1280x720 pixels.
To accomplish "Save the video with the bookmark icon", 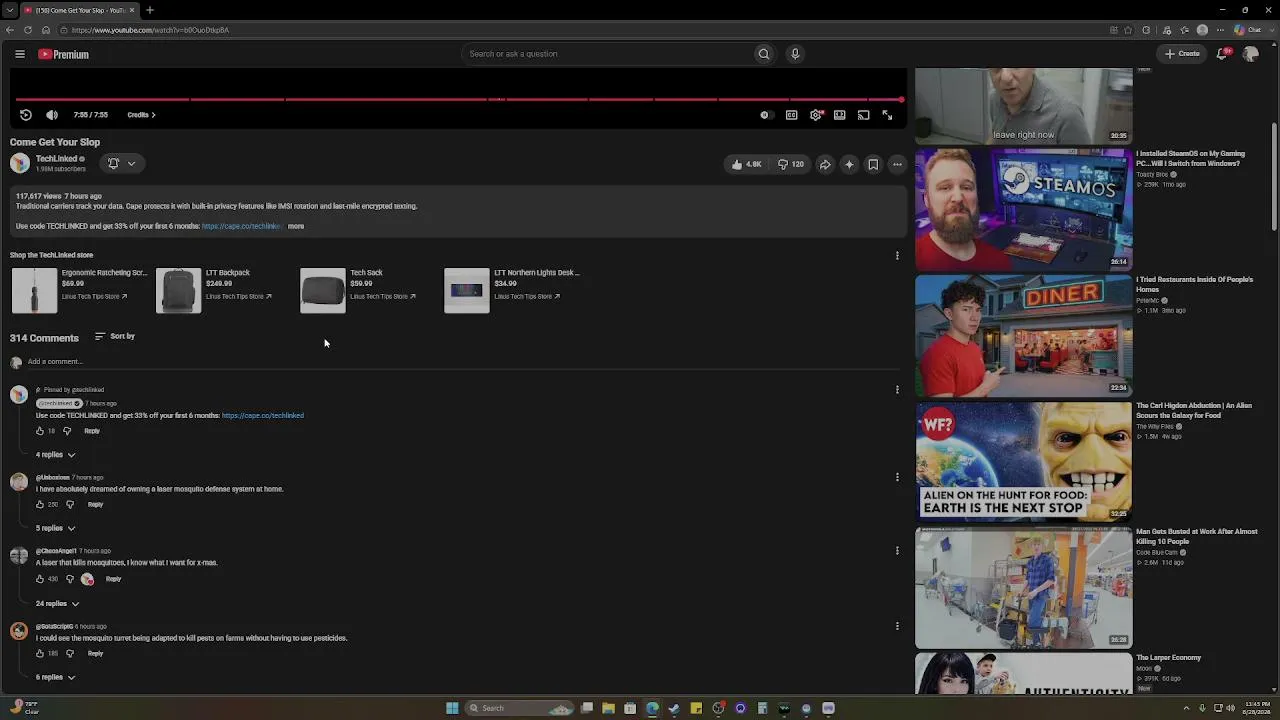I will coord(873,164).
